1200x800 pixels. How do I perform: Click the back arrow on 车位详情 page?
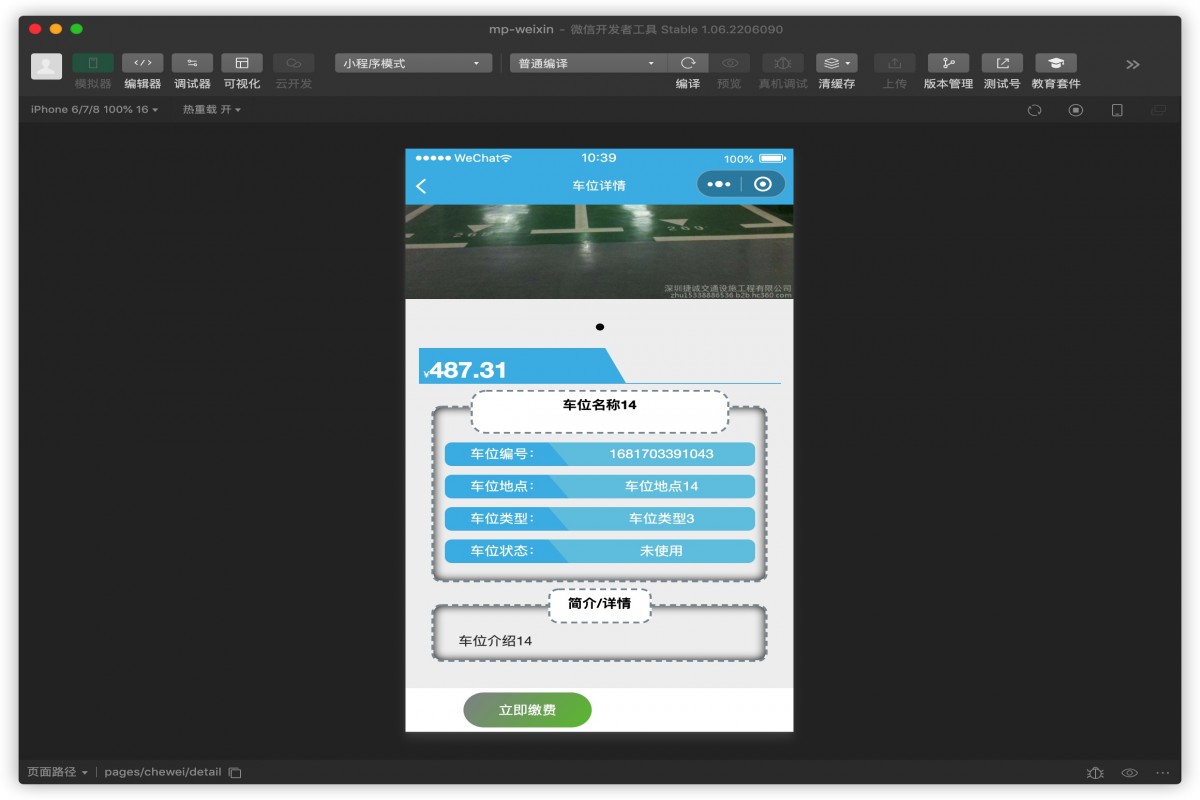pyautogui.click(x=421, y=184)
